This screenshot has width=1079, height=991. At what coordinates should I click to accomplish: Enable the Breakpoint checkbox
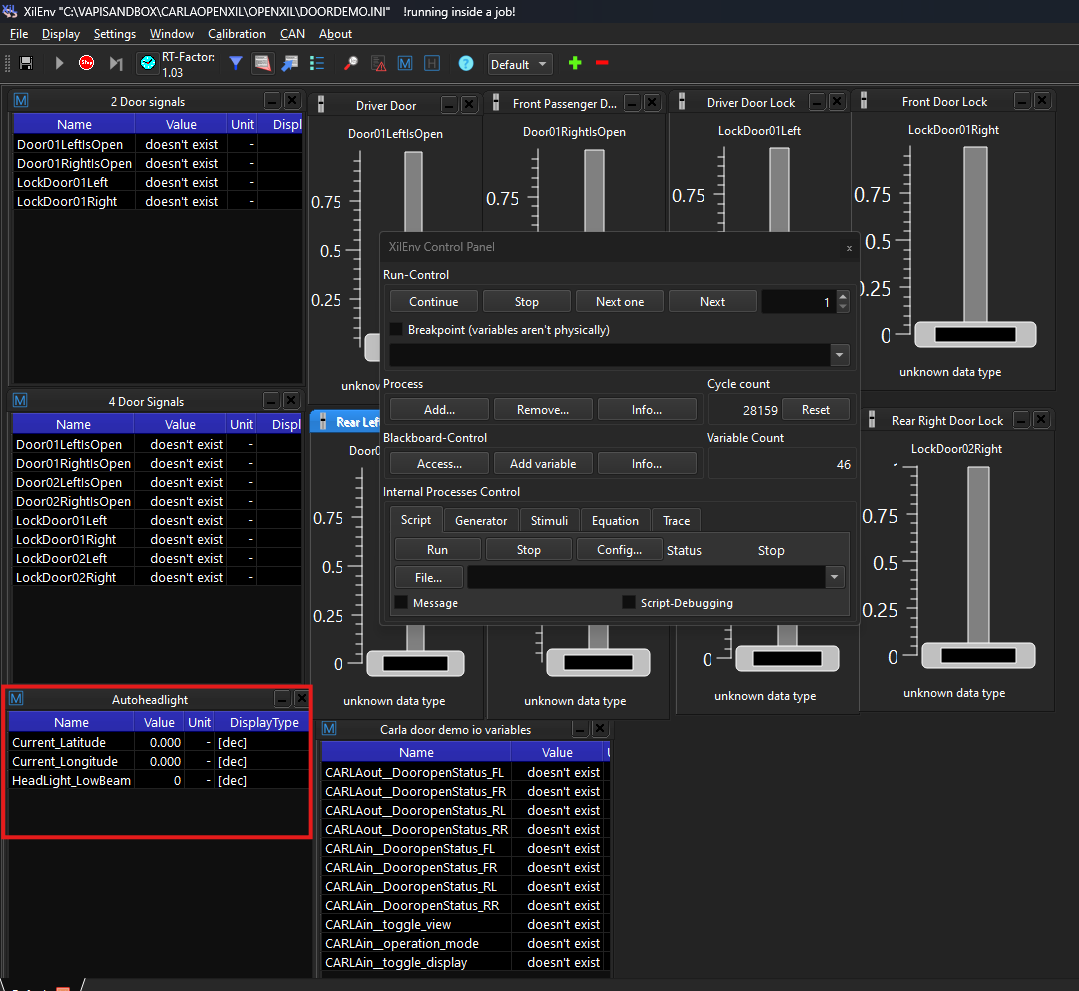pyautogui.click(x=395, y=330)
